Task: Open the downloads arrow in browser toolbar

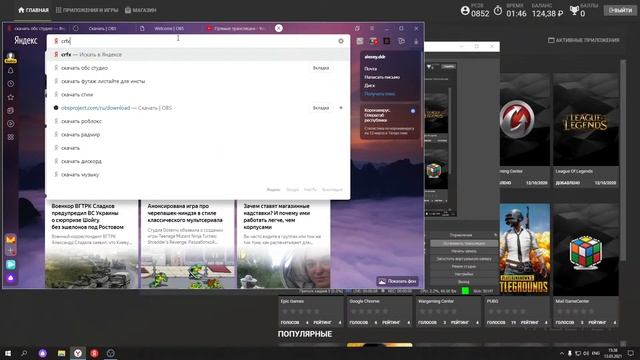Action: pos(416,41)
